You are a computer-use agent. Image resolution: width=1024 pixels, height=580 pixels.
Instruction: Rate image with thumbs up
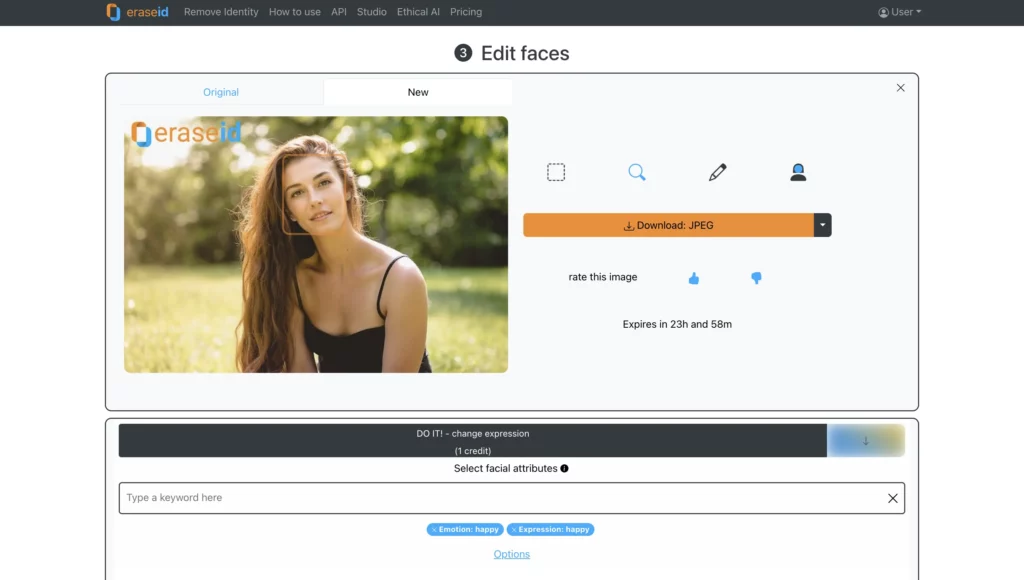coord(694,278)
